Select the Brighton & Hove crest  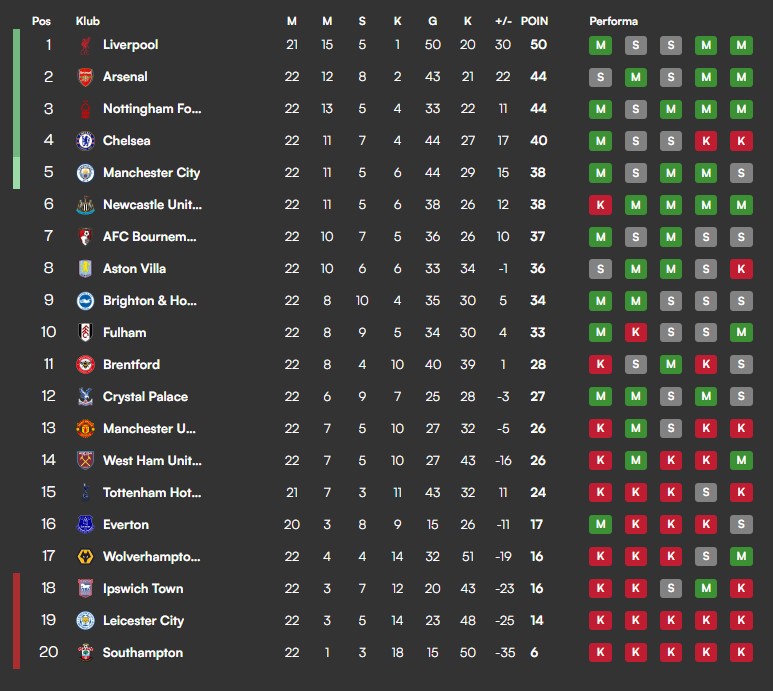[x=85, y=301]
